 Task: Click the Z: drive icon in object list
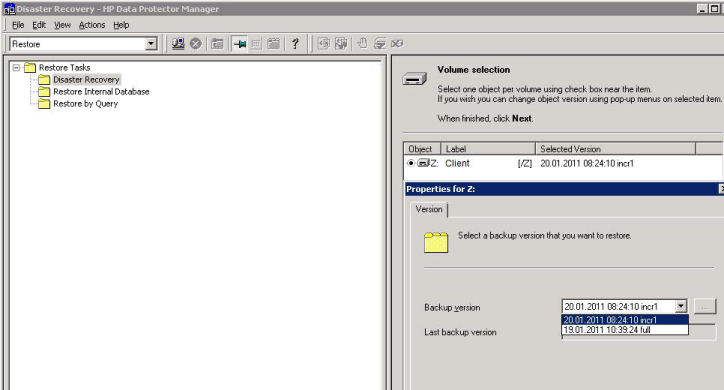coord(423,163)
